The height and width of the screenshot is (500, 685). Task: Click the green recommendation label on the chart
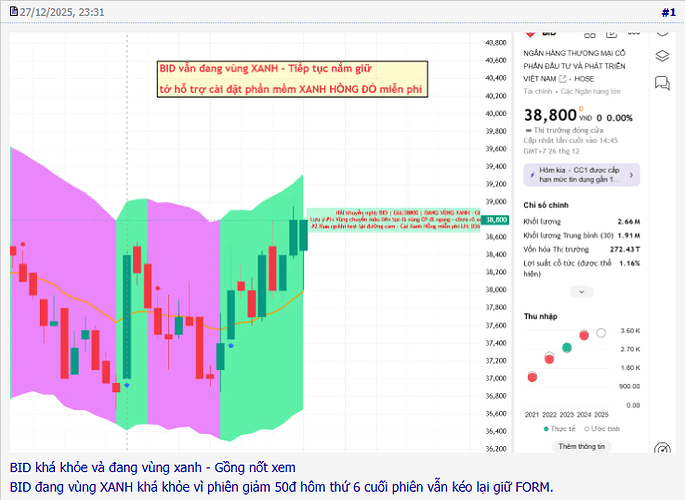click(x=394, y=220)
